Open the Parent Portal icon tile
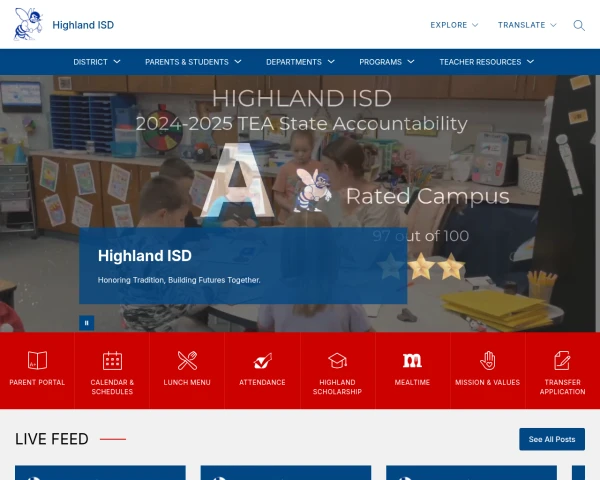This screenshot has width=600, height=480. pos(37,361)
